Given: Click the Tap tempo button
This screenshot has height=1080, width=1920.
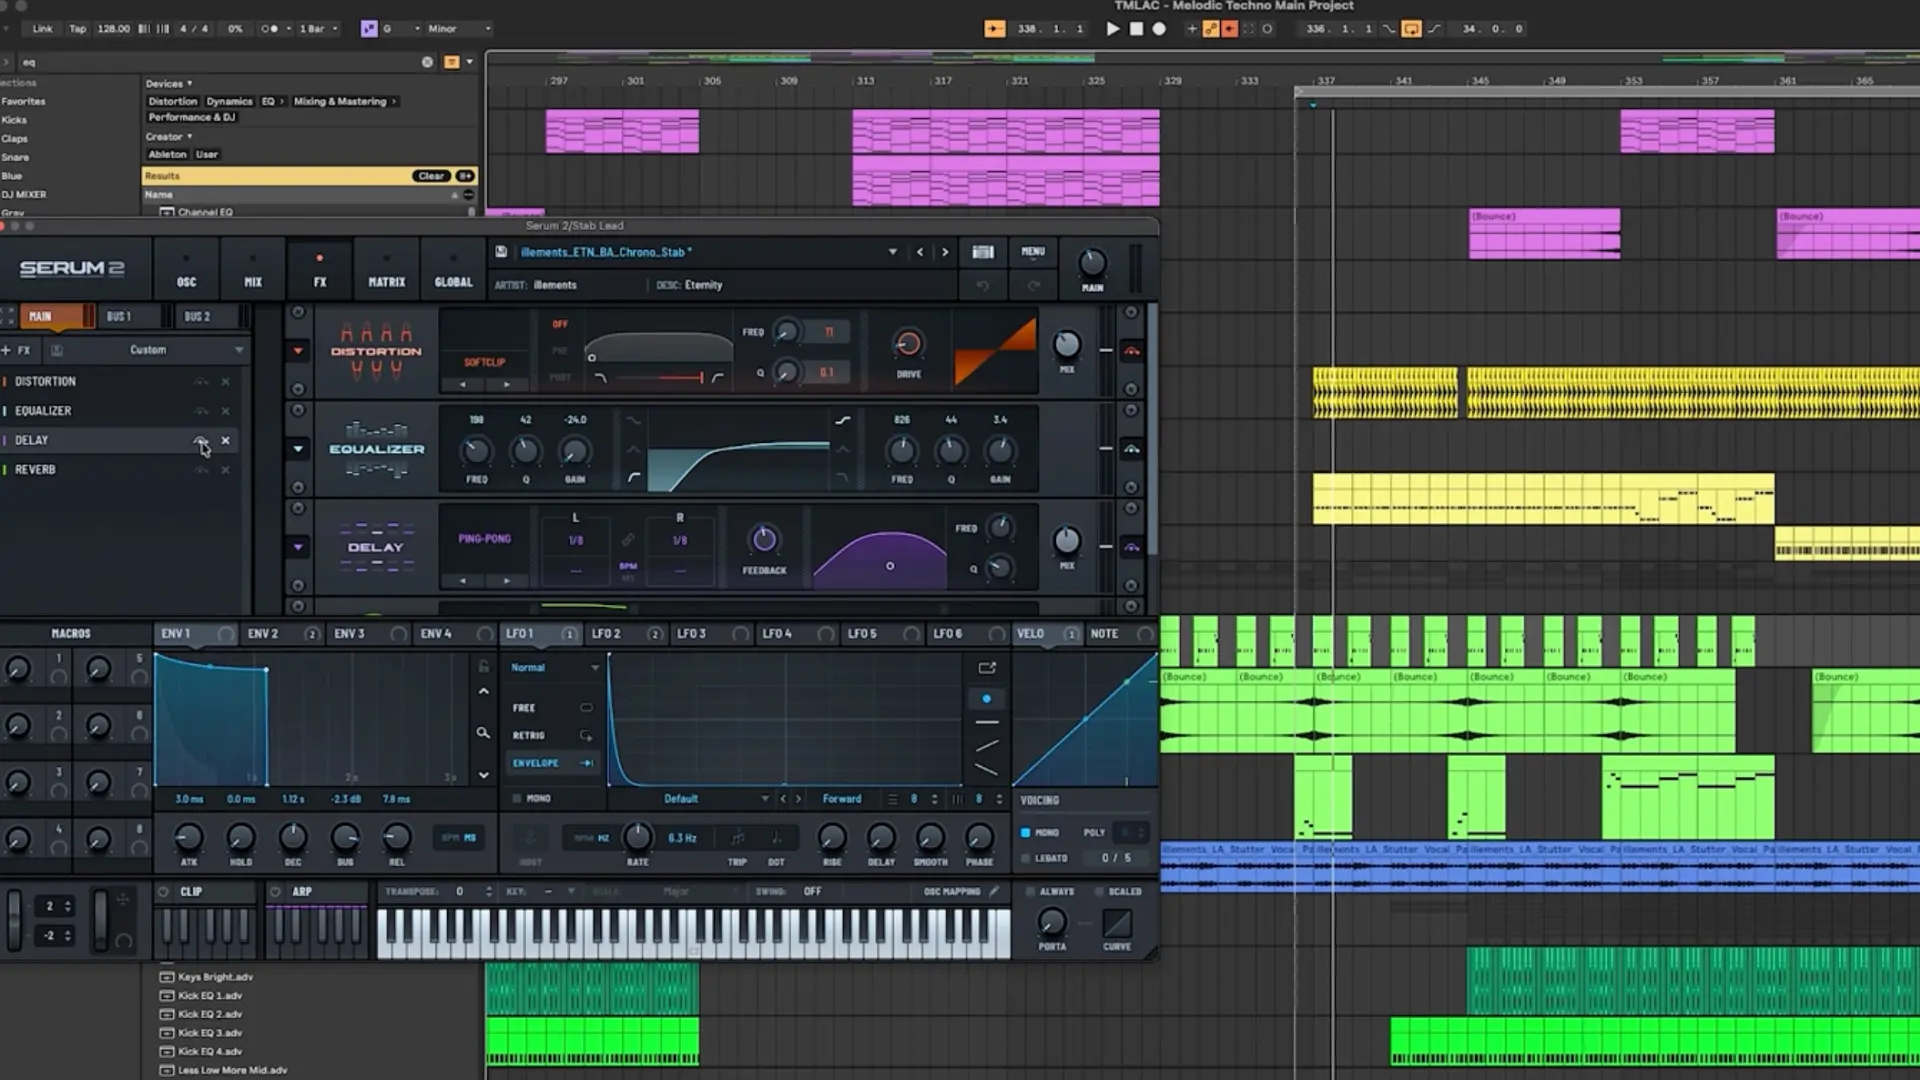Looking at the screenshot, I should coord(77,29).
